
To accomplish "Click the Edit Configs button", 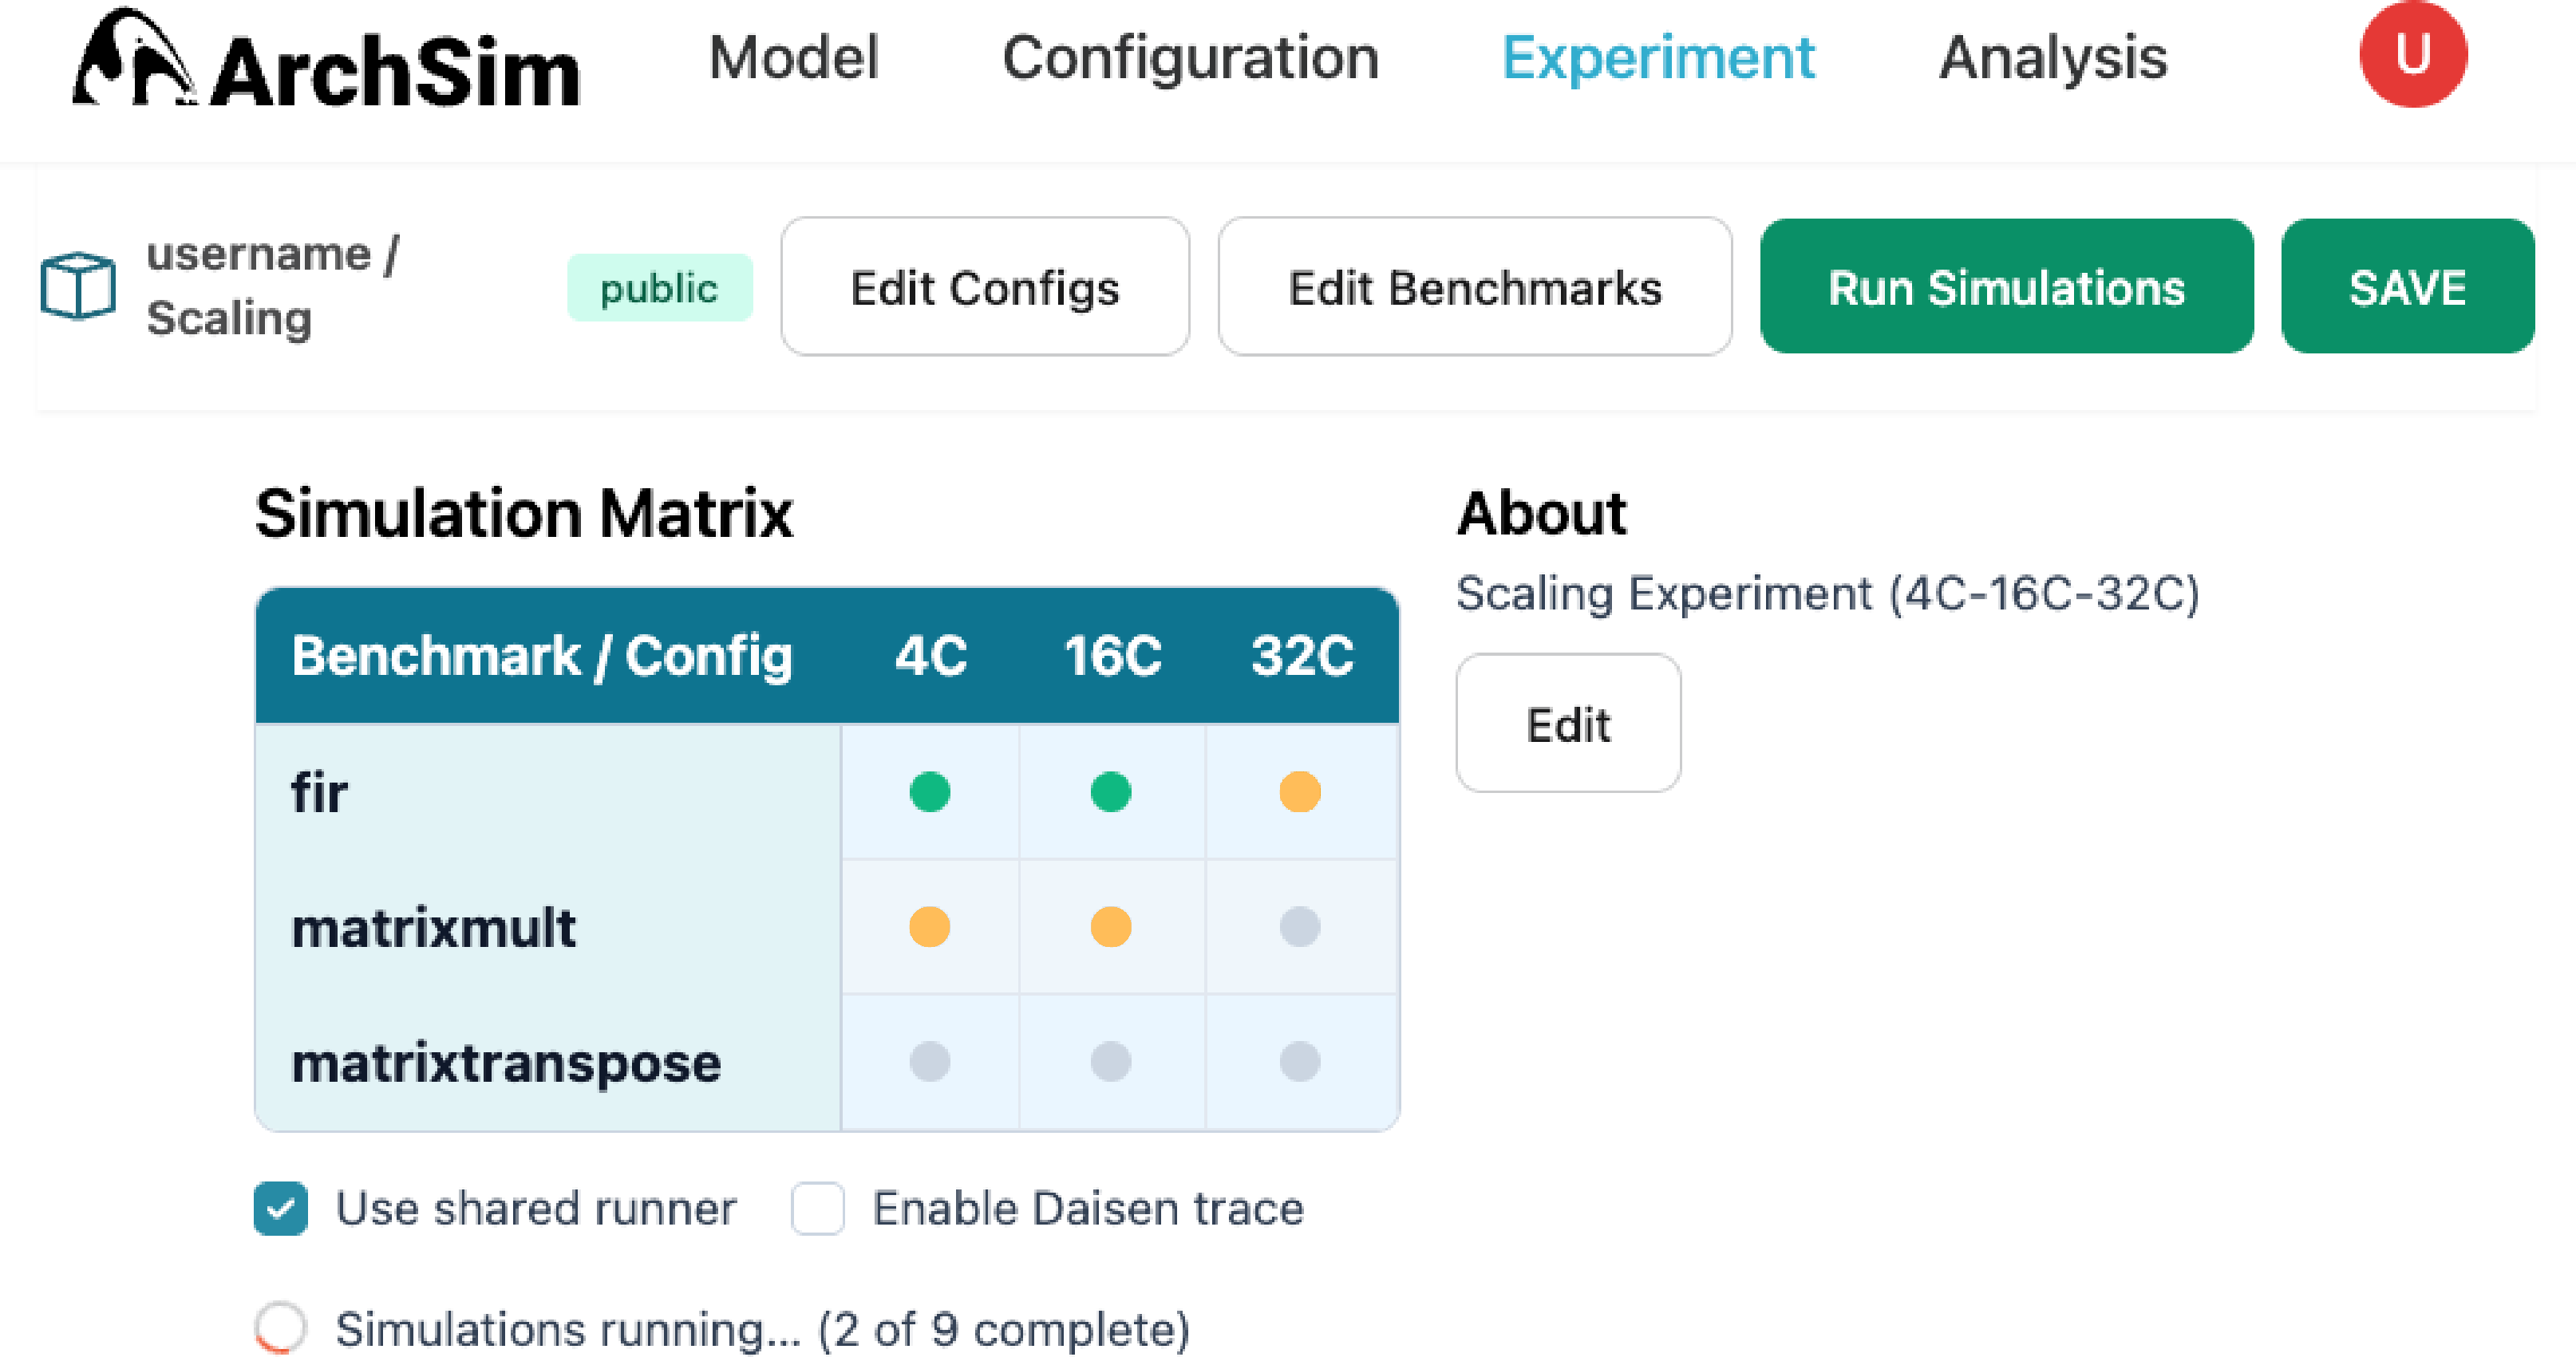I will (x=985, y=287).
